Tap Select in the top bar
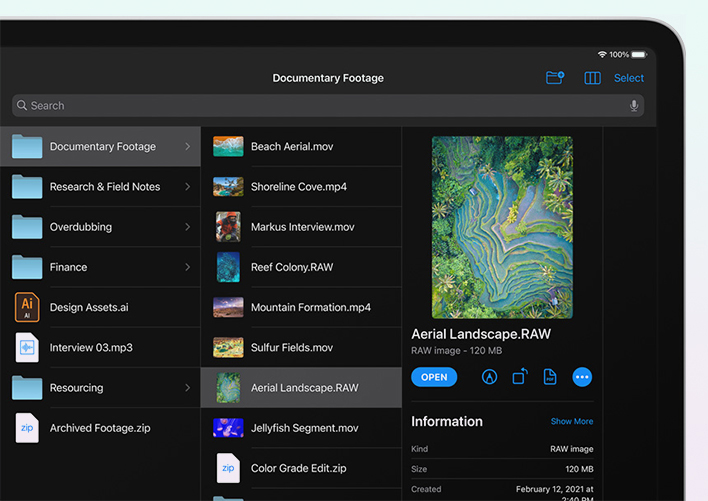The height and width of the screenshot is (501, 708). click(629, 78)
